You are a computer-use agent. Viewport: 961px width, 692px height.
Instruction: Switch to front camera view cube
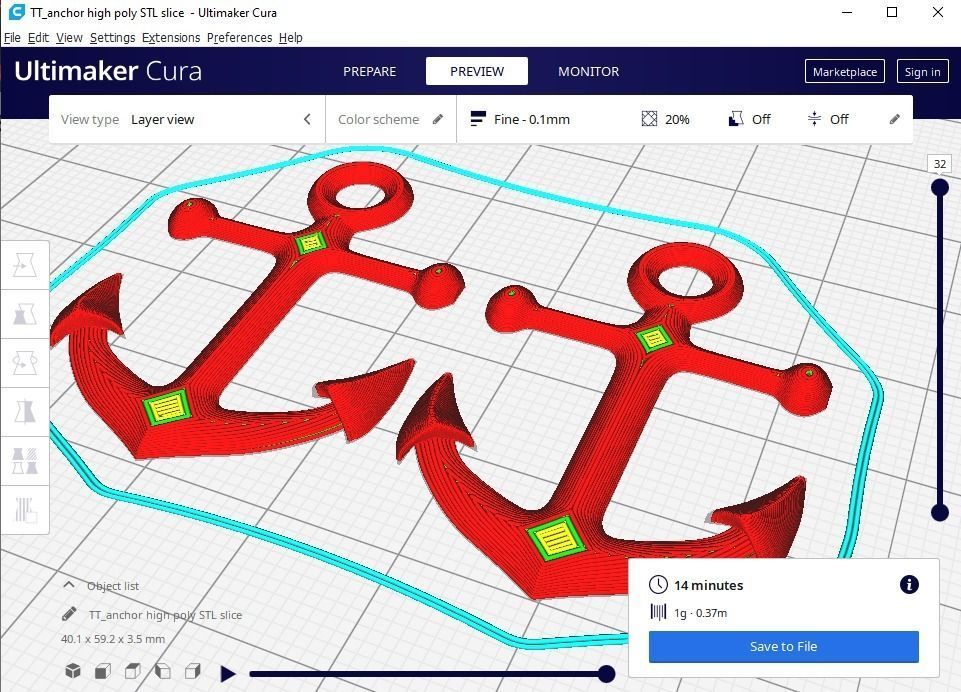click(x=103, y=671)
